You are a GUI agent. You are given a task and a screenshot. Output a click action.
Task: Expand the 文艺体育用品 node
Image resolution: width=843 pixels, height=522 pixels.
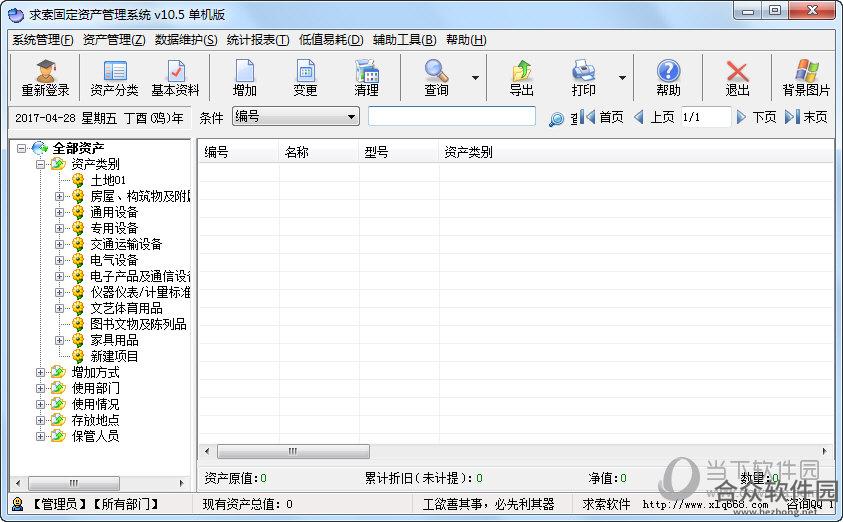59,308
